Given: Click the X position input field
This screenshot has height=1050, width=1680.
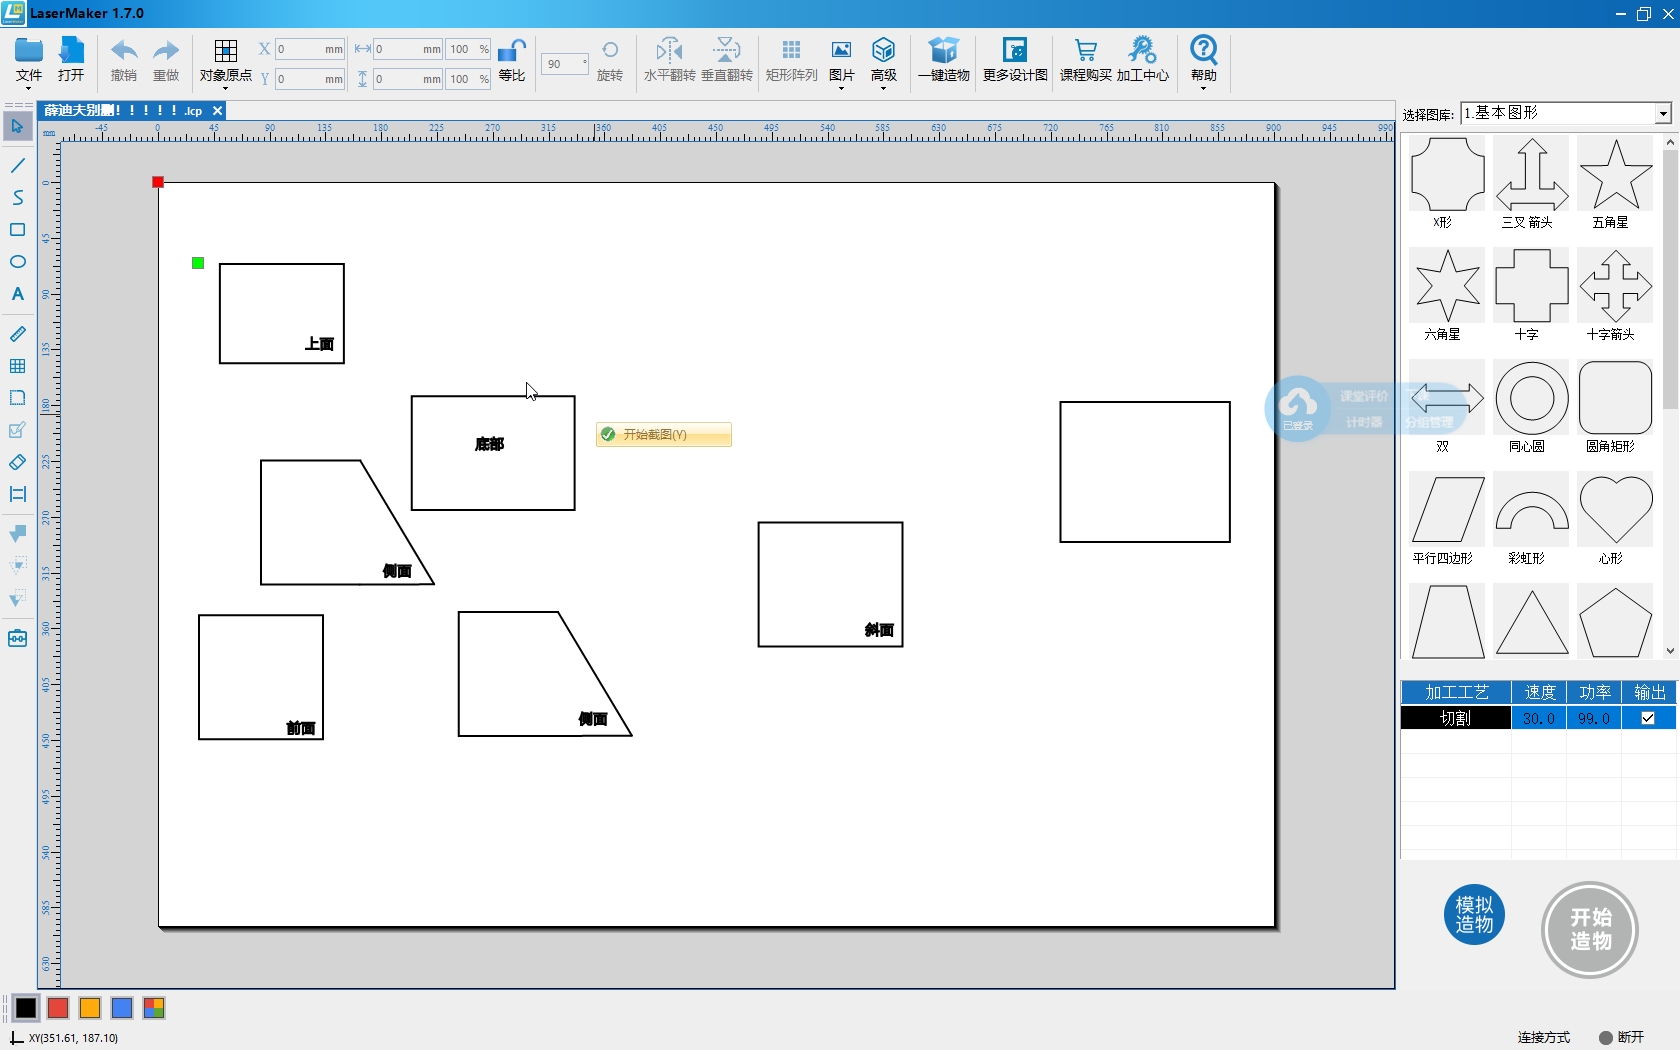Looking at the screenshot, I should tap(310, 49).
